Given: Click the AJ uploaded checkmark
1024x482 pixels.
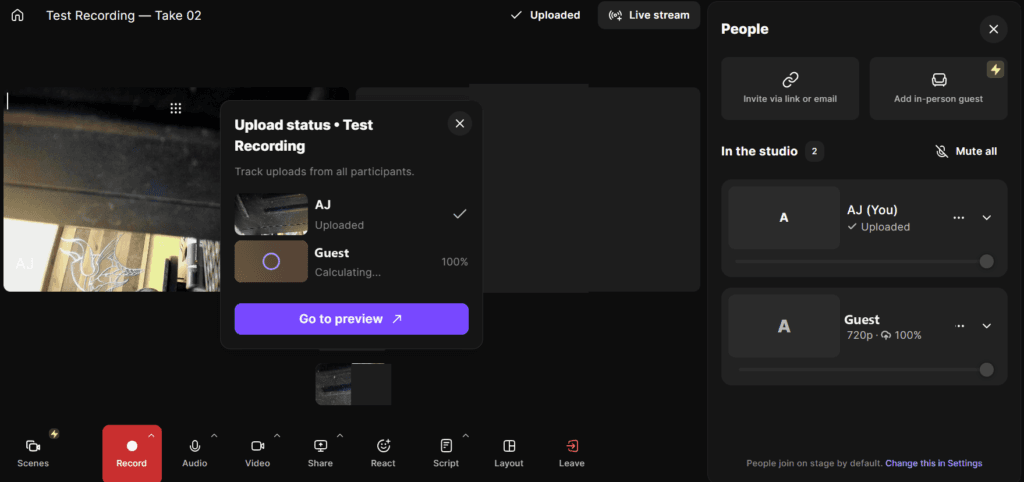Looking at the screenshot, I should 460,214.
